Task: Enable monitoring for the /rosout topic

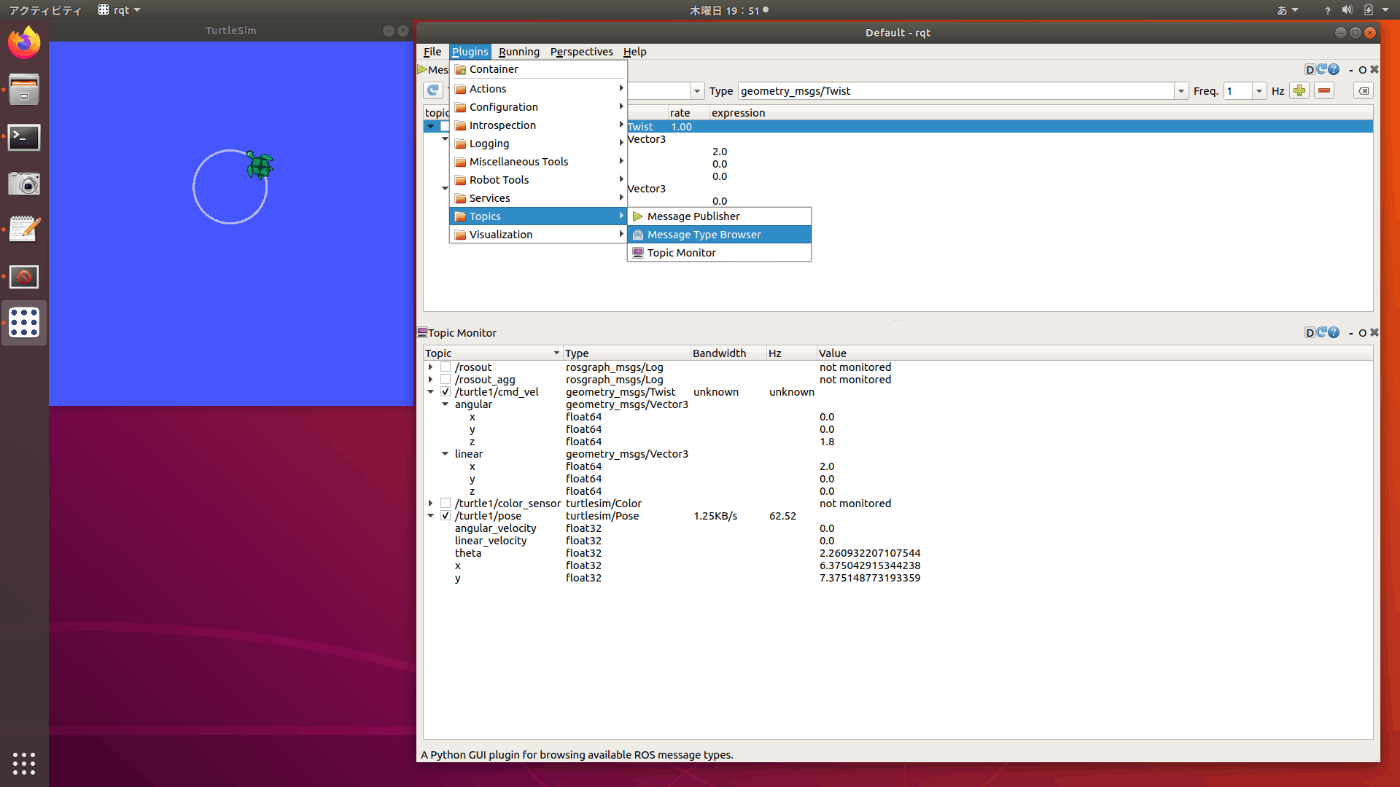Action: pyautogui.click(x=446, y=368)
